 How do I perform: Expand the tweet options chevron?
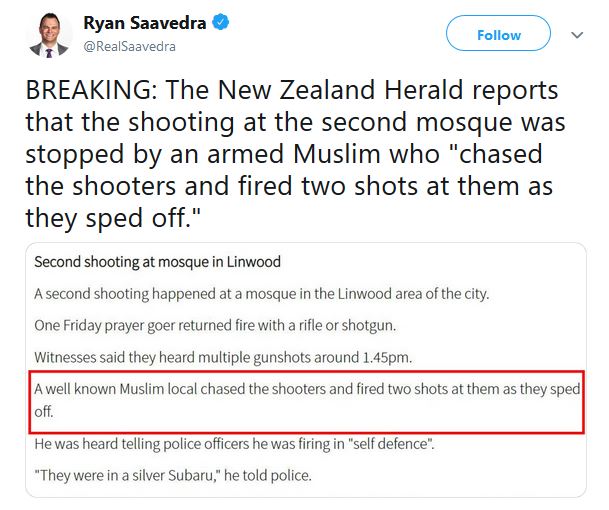(576, 35)
